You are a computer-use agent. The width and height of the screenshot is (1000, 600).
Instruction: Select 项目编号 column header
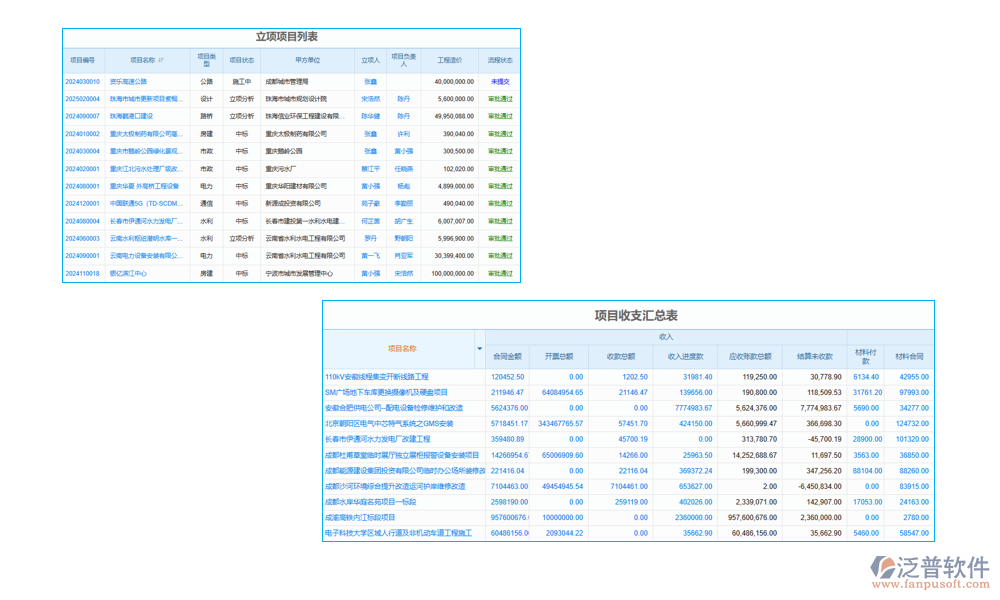point(83,60)
